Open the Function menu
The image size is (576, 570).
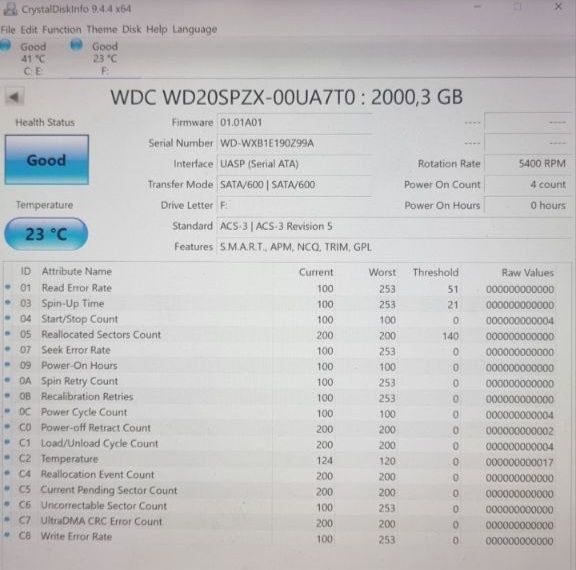(x=62, y=29)
